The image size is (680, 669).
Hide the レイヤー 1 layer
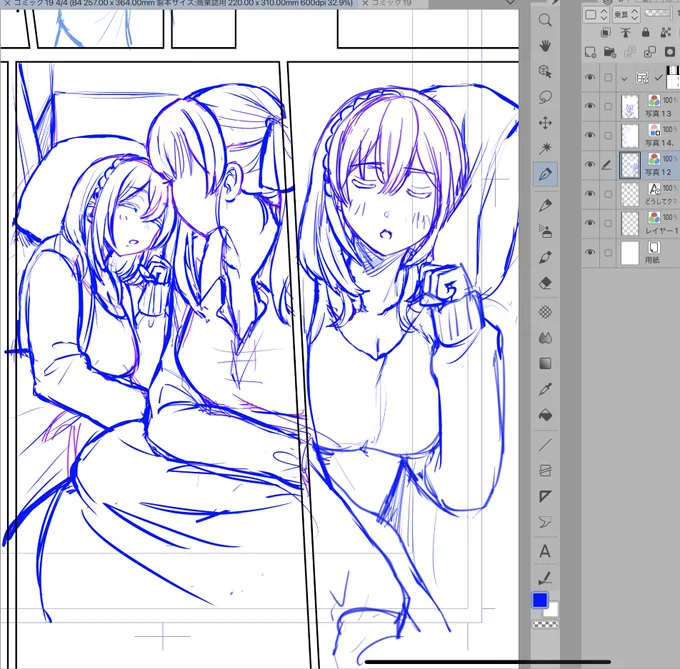click(x=590, y=223)
